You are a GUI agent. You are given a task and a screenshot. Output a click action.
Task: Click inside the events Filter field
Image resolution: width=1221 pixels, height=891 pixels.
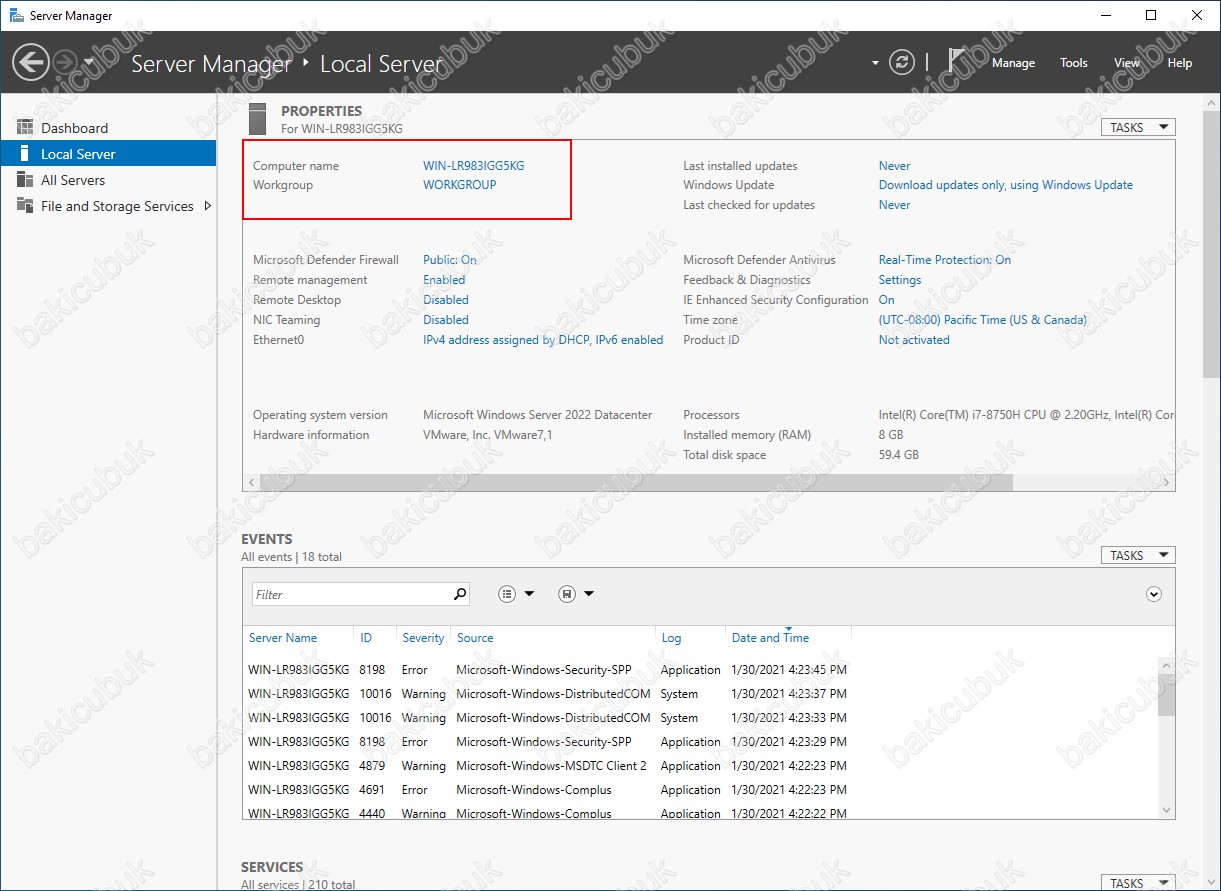[x=350, y=594]
